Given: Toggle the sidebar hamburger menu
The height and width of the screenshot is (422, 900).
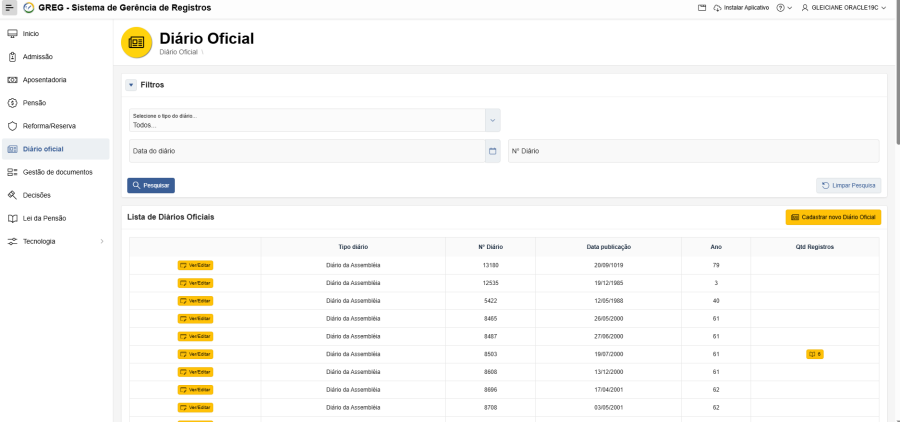Looking at the screenshot, I should (10, 7).
